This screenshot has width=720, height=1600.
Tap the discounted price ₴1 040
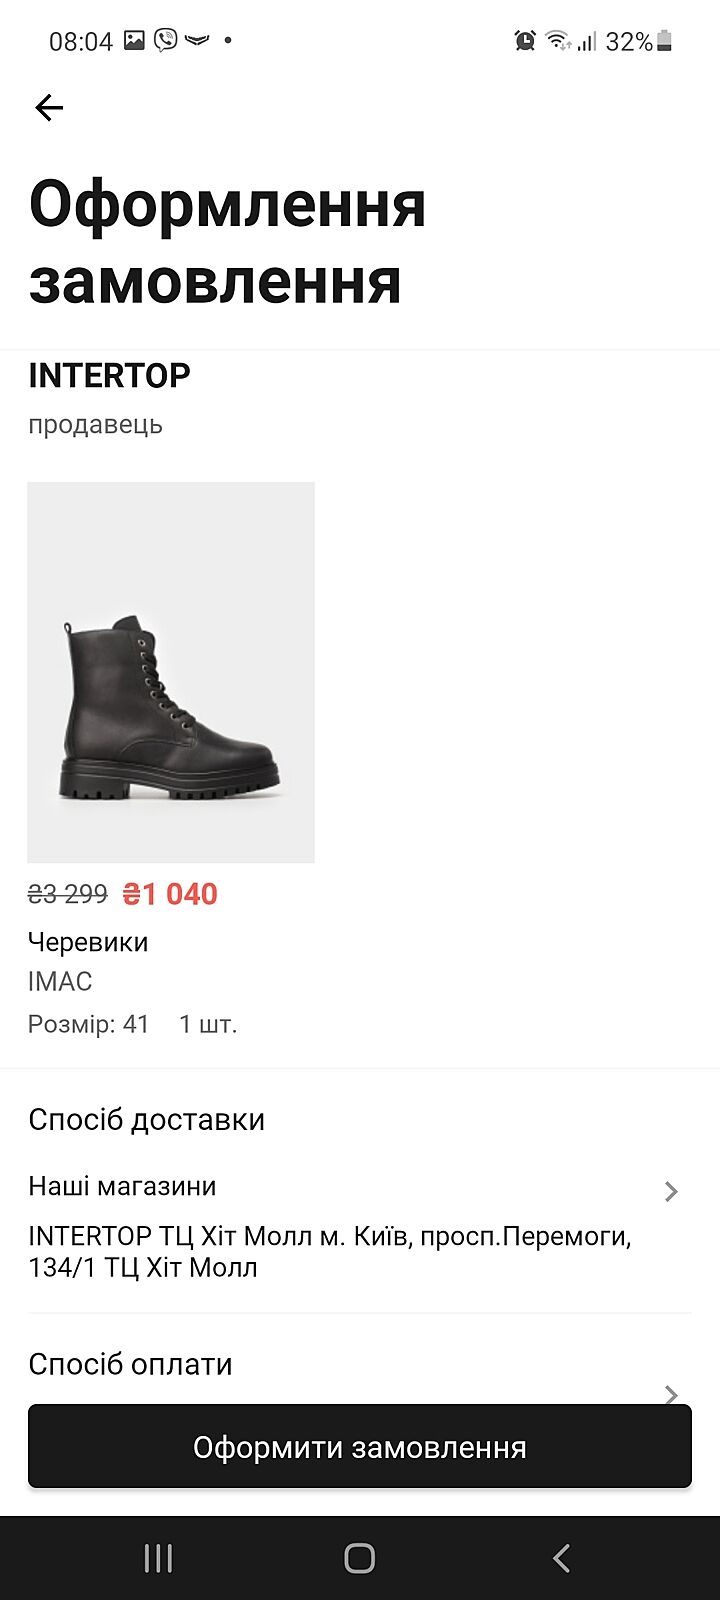click(170, 894)
